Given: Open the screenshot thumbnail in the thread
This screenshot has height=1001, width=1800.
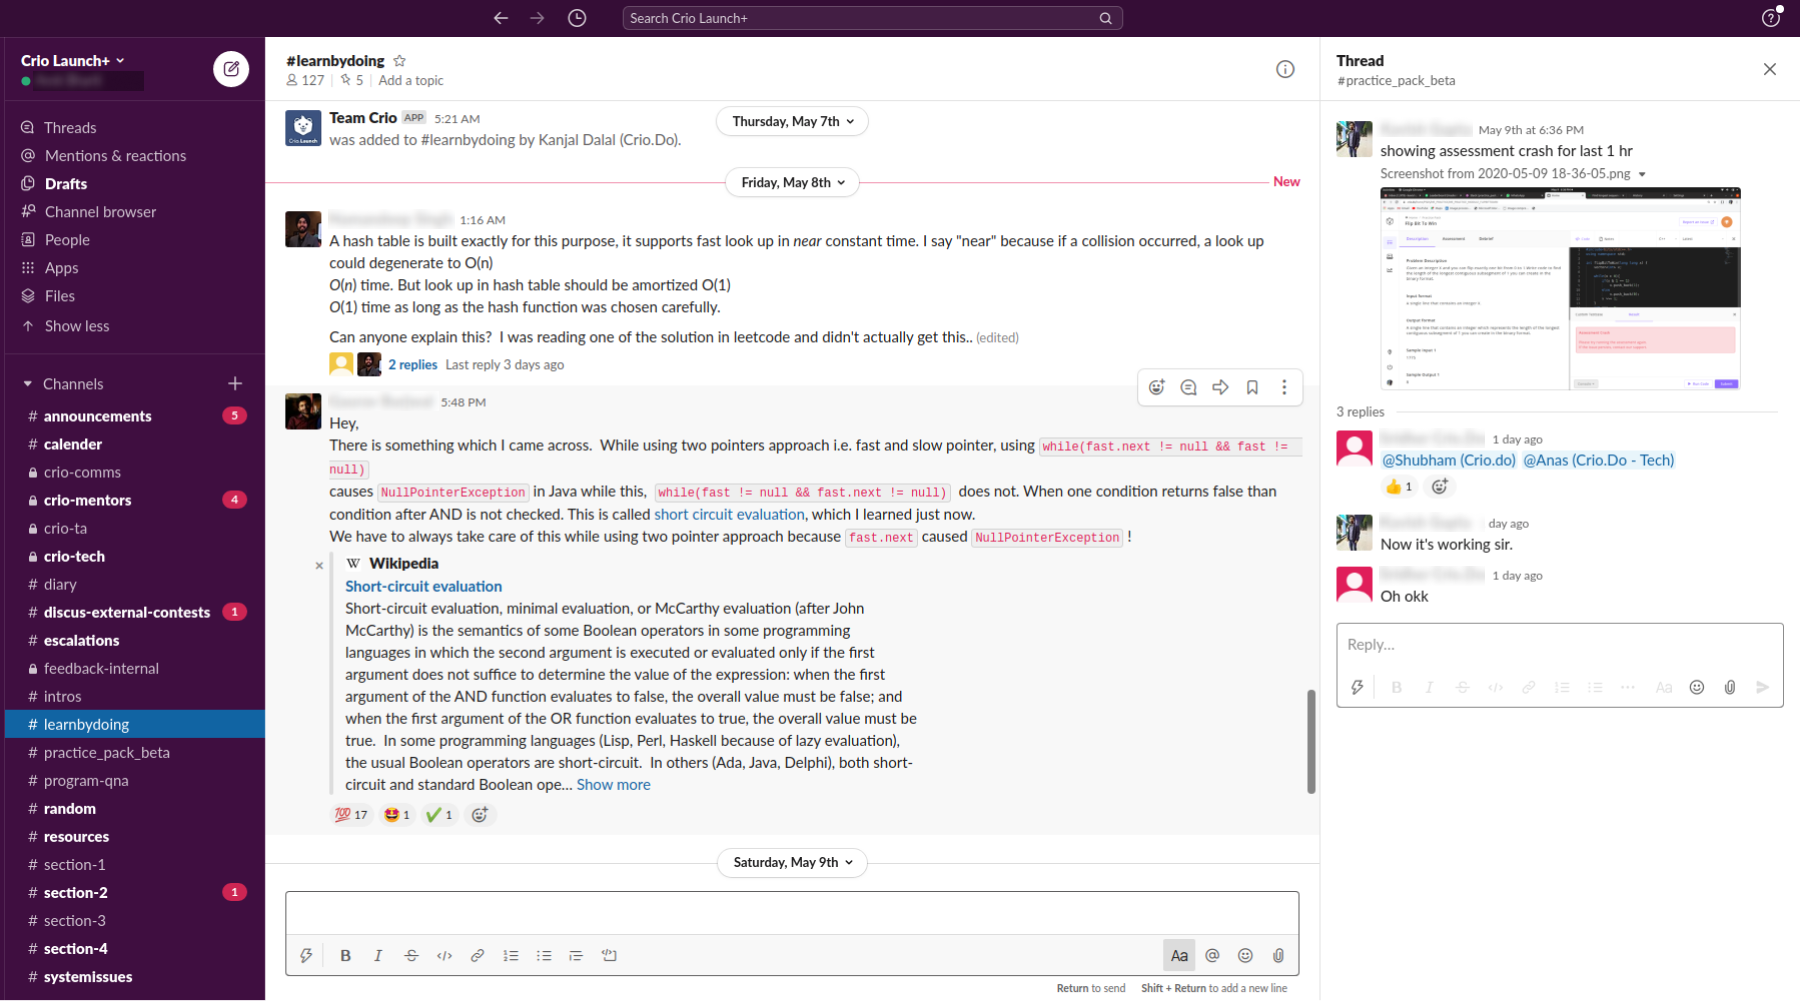Looking at the screenshot, I should [1560, 288].
